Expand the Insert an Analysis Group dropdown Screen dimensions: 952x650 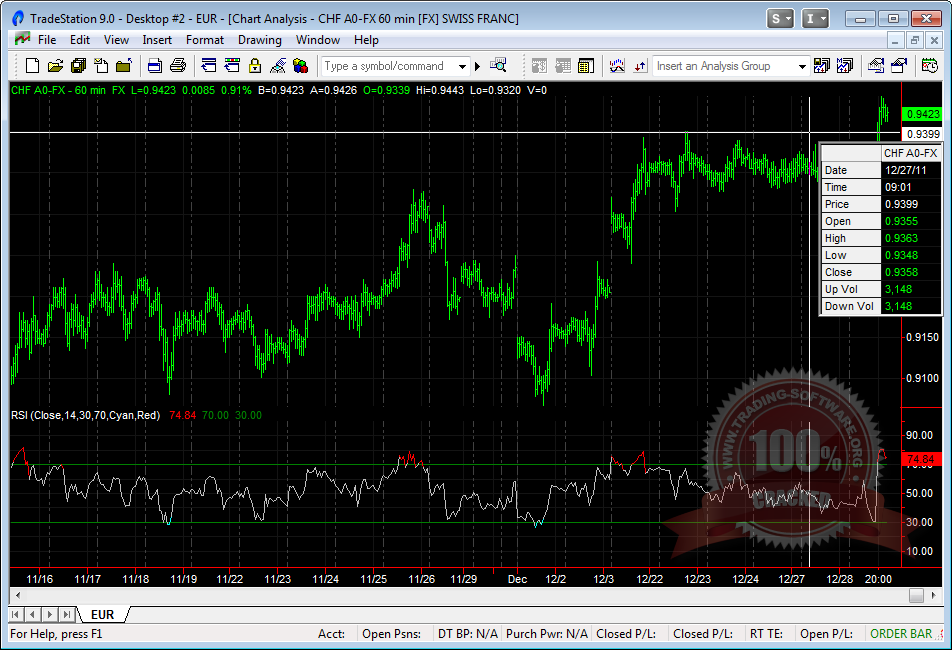coord(801,66)
